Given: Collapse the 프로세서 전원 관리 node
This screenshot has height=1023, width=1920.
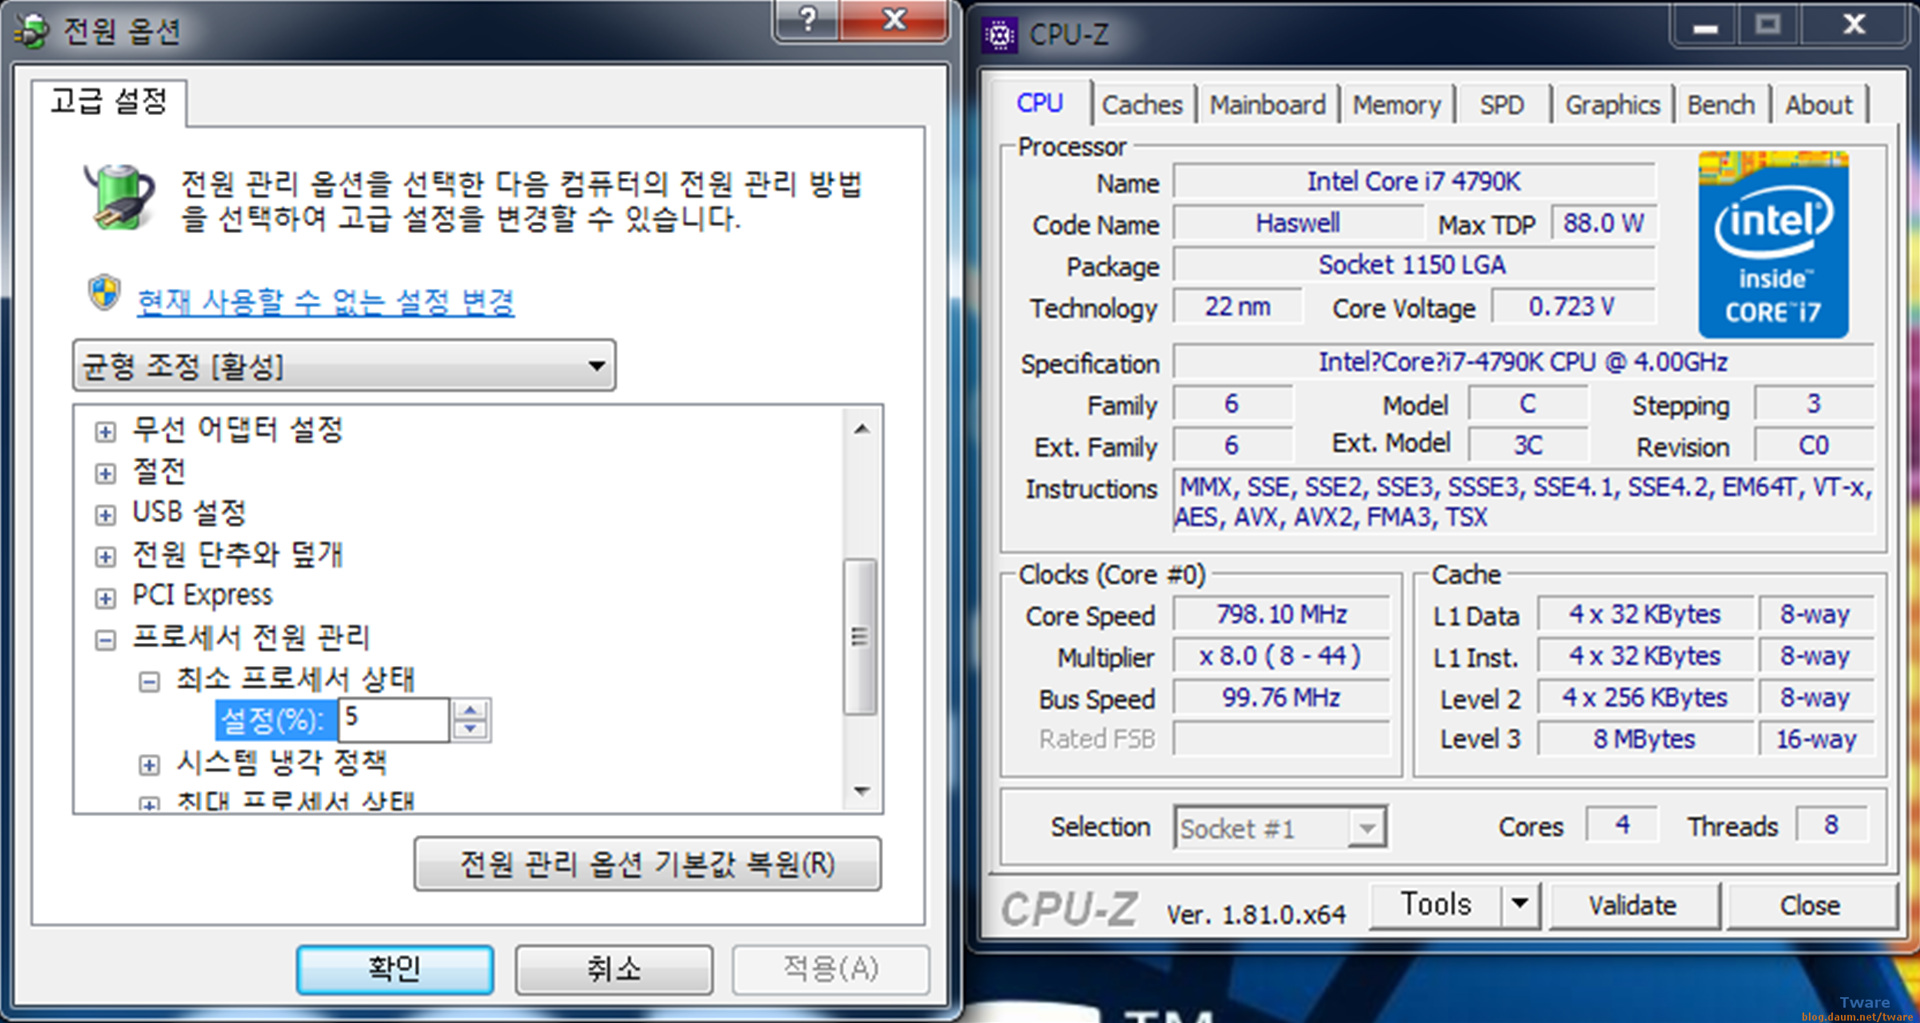Looking at the screenshot, I should pyautogui.click(x=105, y=640).
